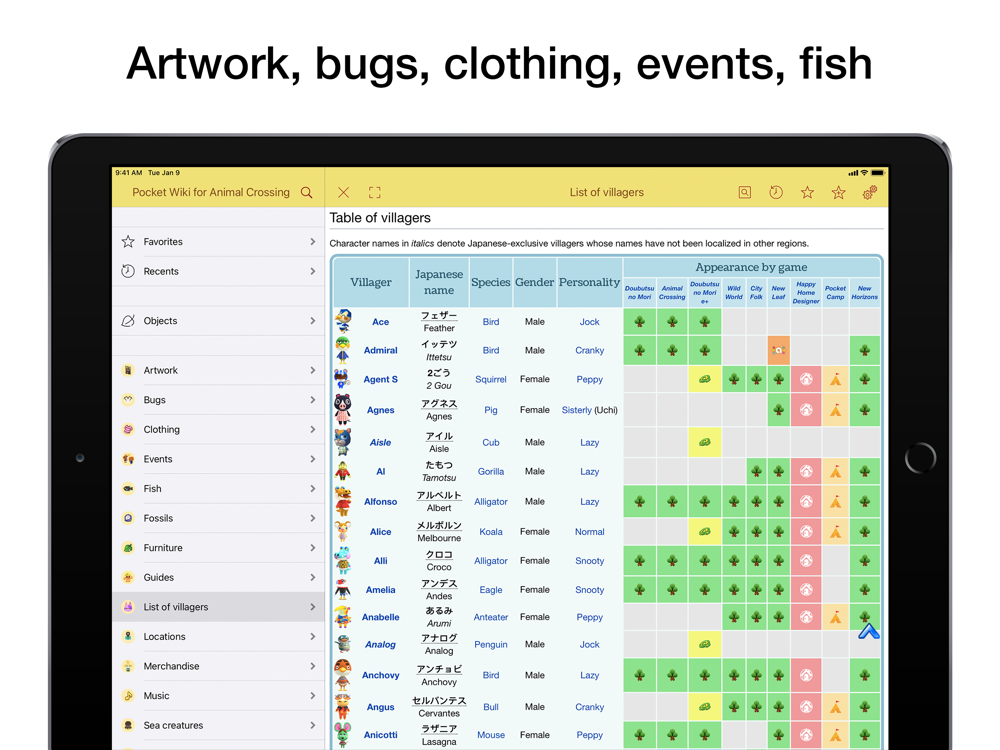This screenshot has width=1000, height=750.
Task: Toggle fullscreen view of the article
Action: [375, 193]
